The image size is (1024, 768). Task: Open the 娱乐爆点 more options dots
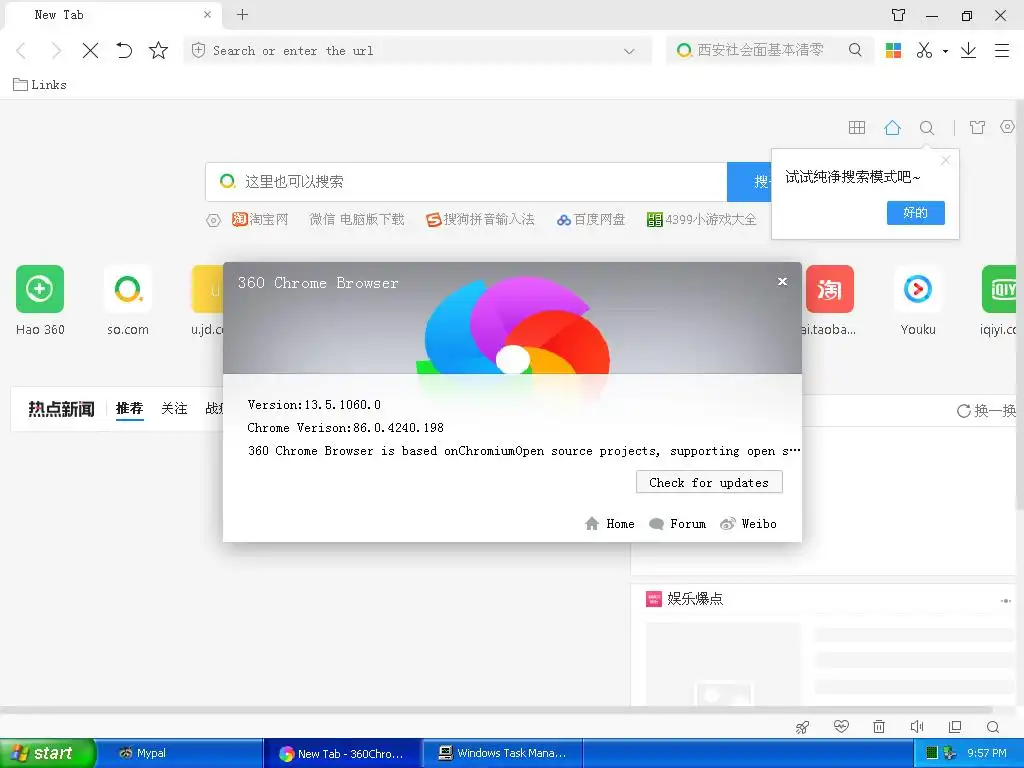point(1006,601)
